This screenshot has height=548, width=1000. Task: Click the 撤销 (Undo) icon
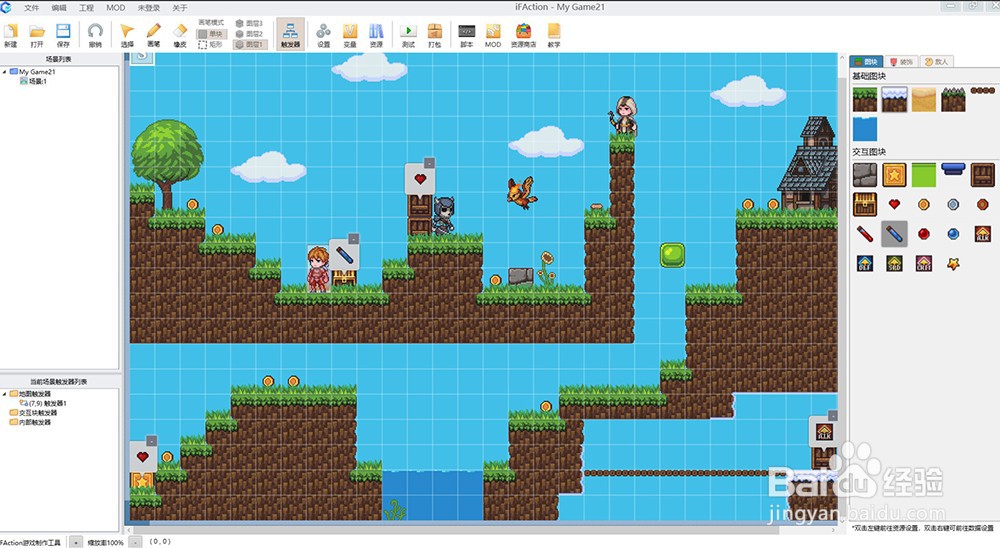point(95,35)
